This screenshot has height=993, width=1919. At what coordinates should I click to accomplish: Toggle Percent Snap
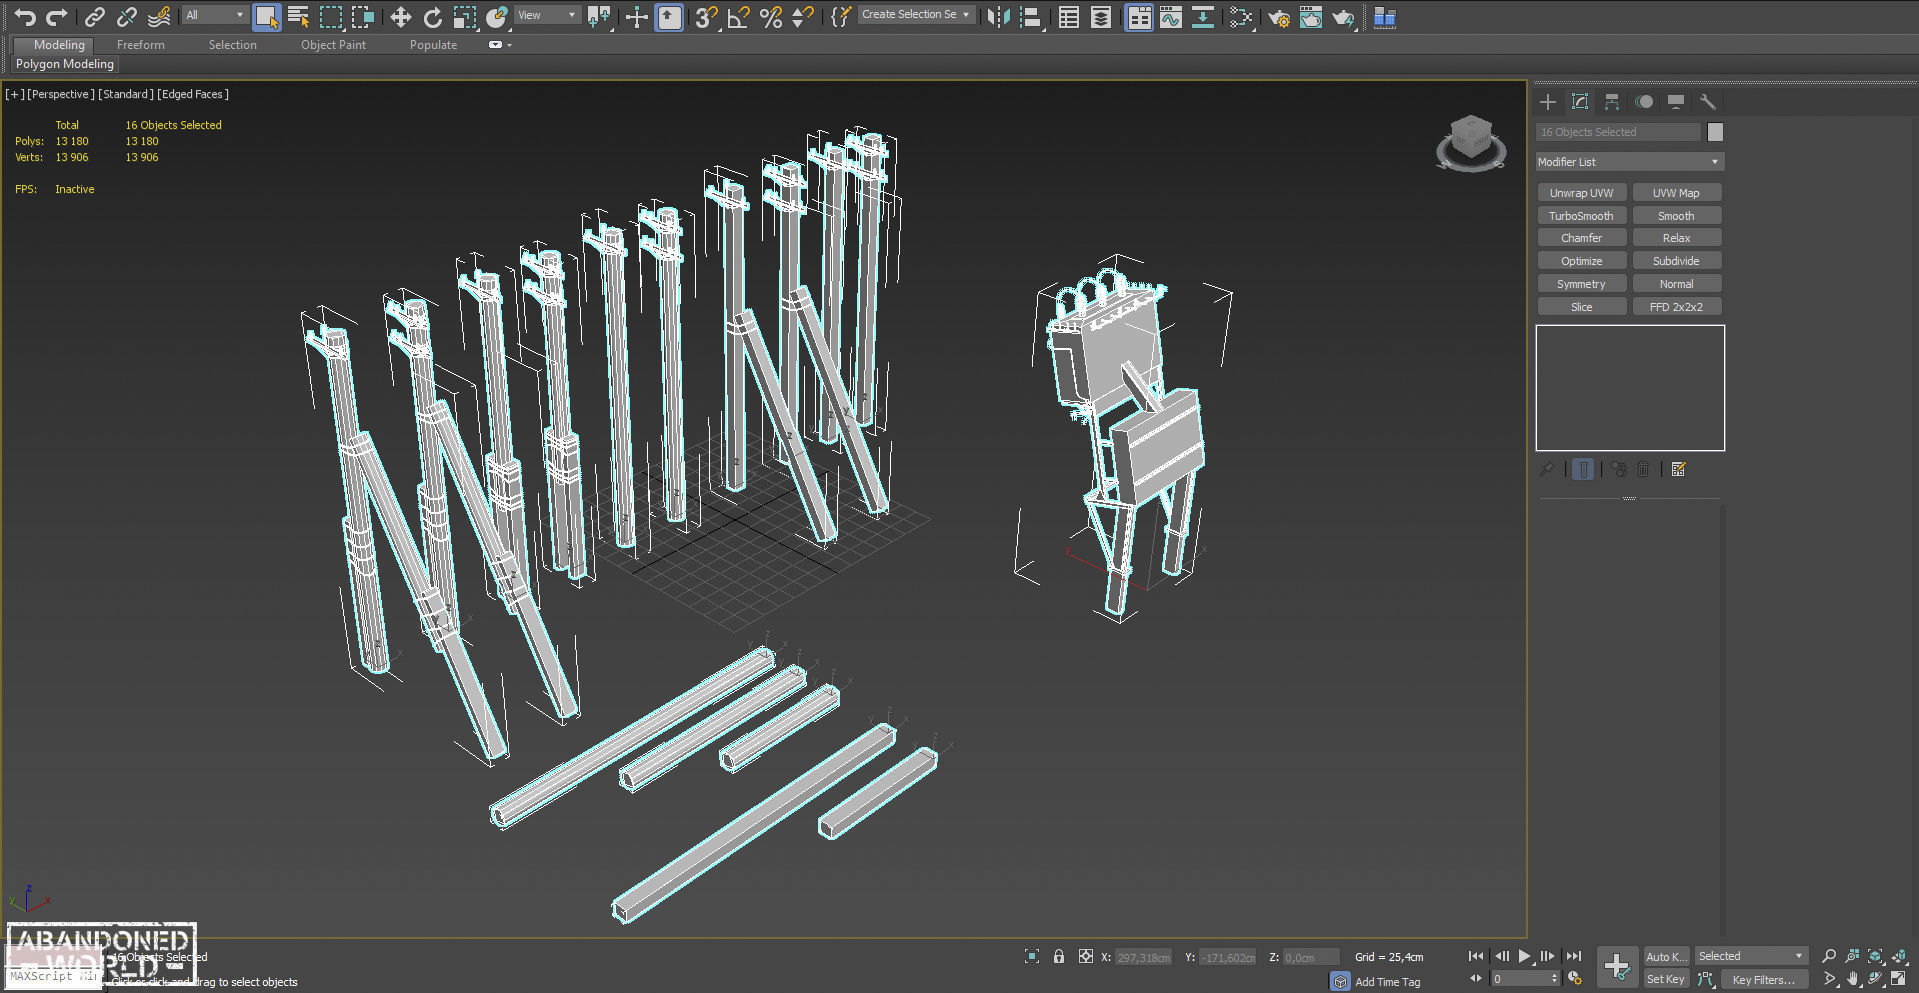[x=771, y=17]
